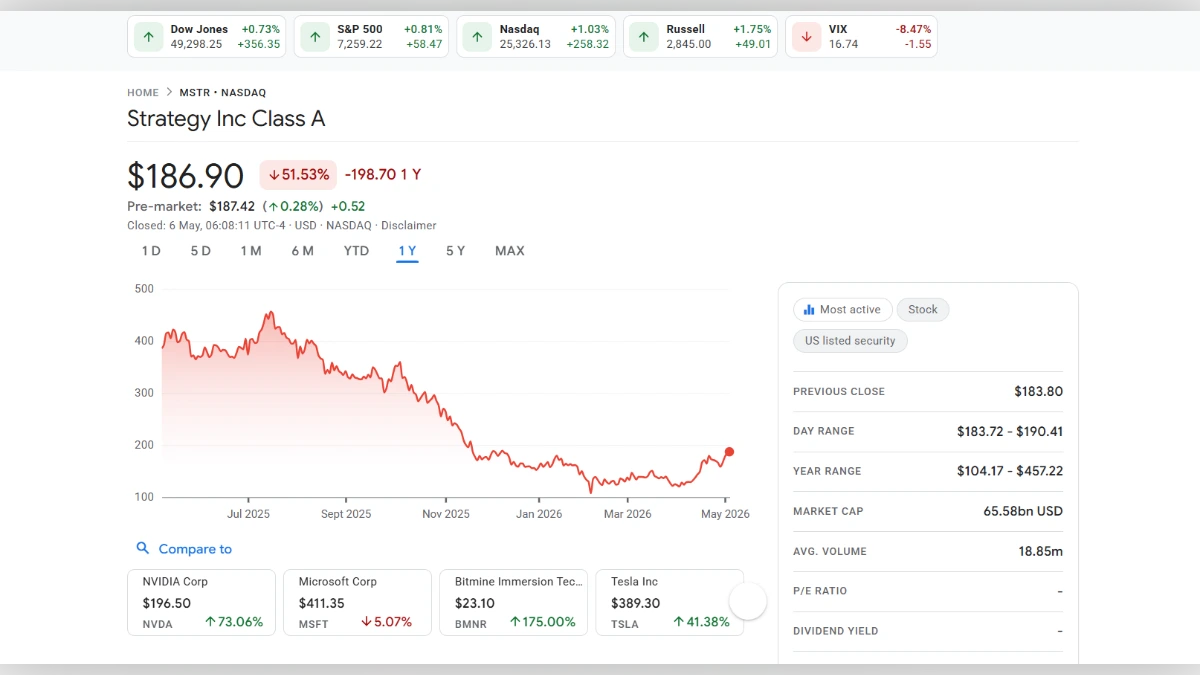1200x675 pixels.
Task: Open the Nasdaq index card
Action: 536,37
